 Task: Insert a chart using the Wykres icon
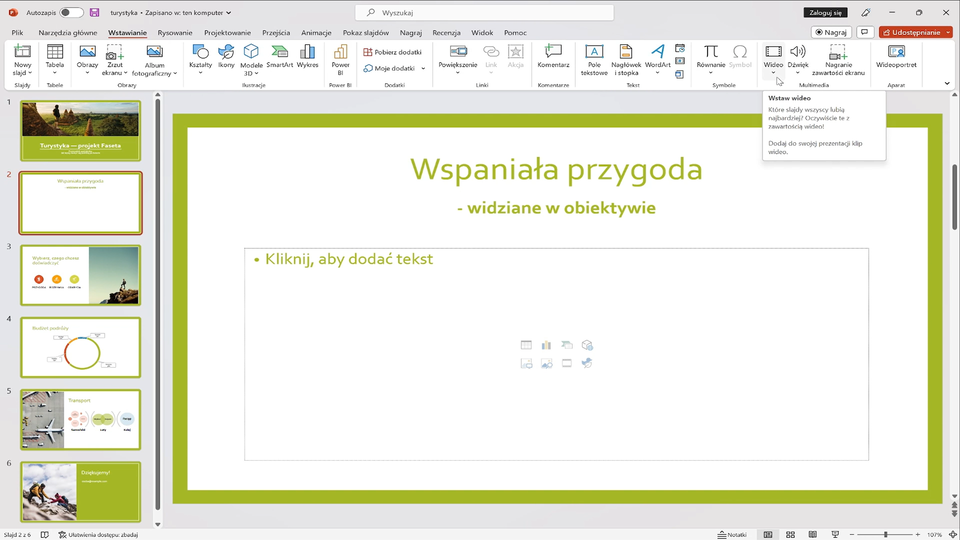[x=307, y=56]
